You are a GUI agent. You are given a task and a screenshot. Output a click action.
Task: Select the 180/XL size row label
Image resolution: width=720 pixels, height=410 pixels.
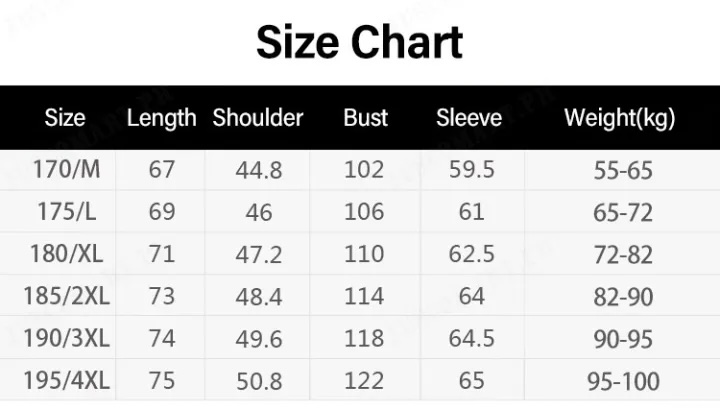tap(67, 253)
